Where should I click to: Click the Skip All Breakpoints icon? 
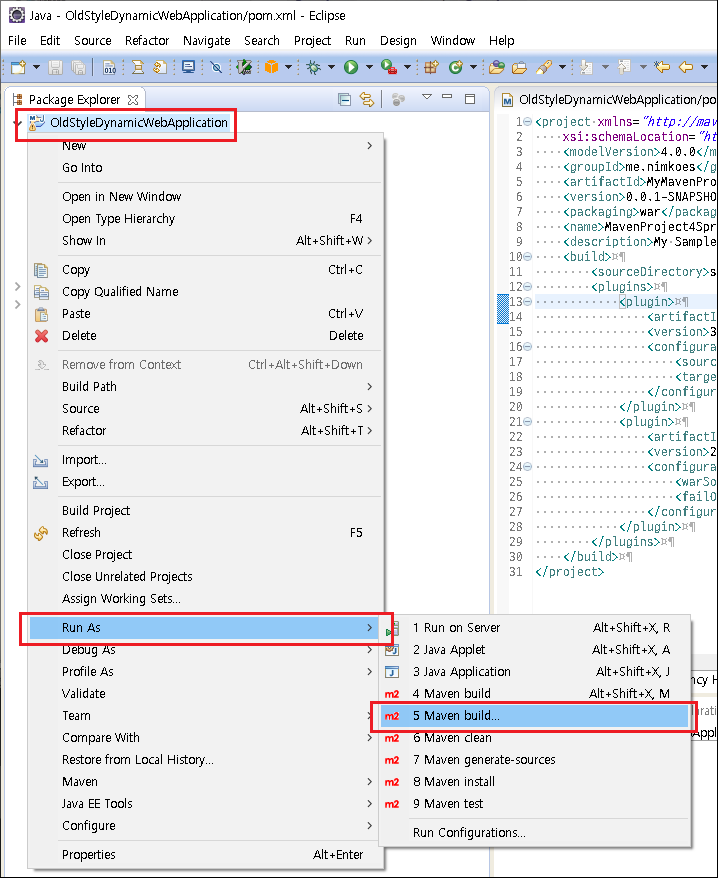click(x=216, y=68)
